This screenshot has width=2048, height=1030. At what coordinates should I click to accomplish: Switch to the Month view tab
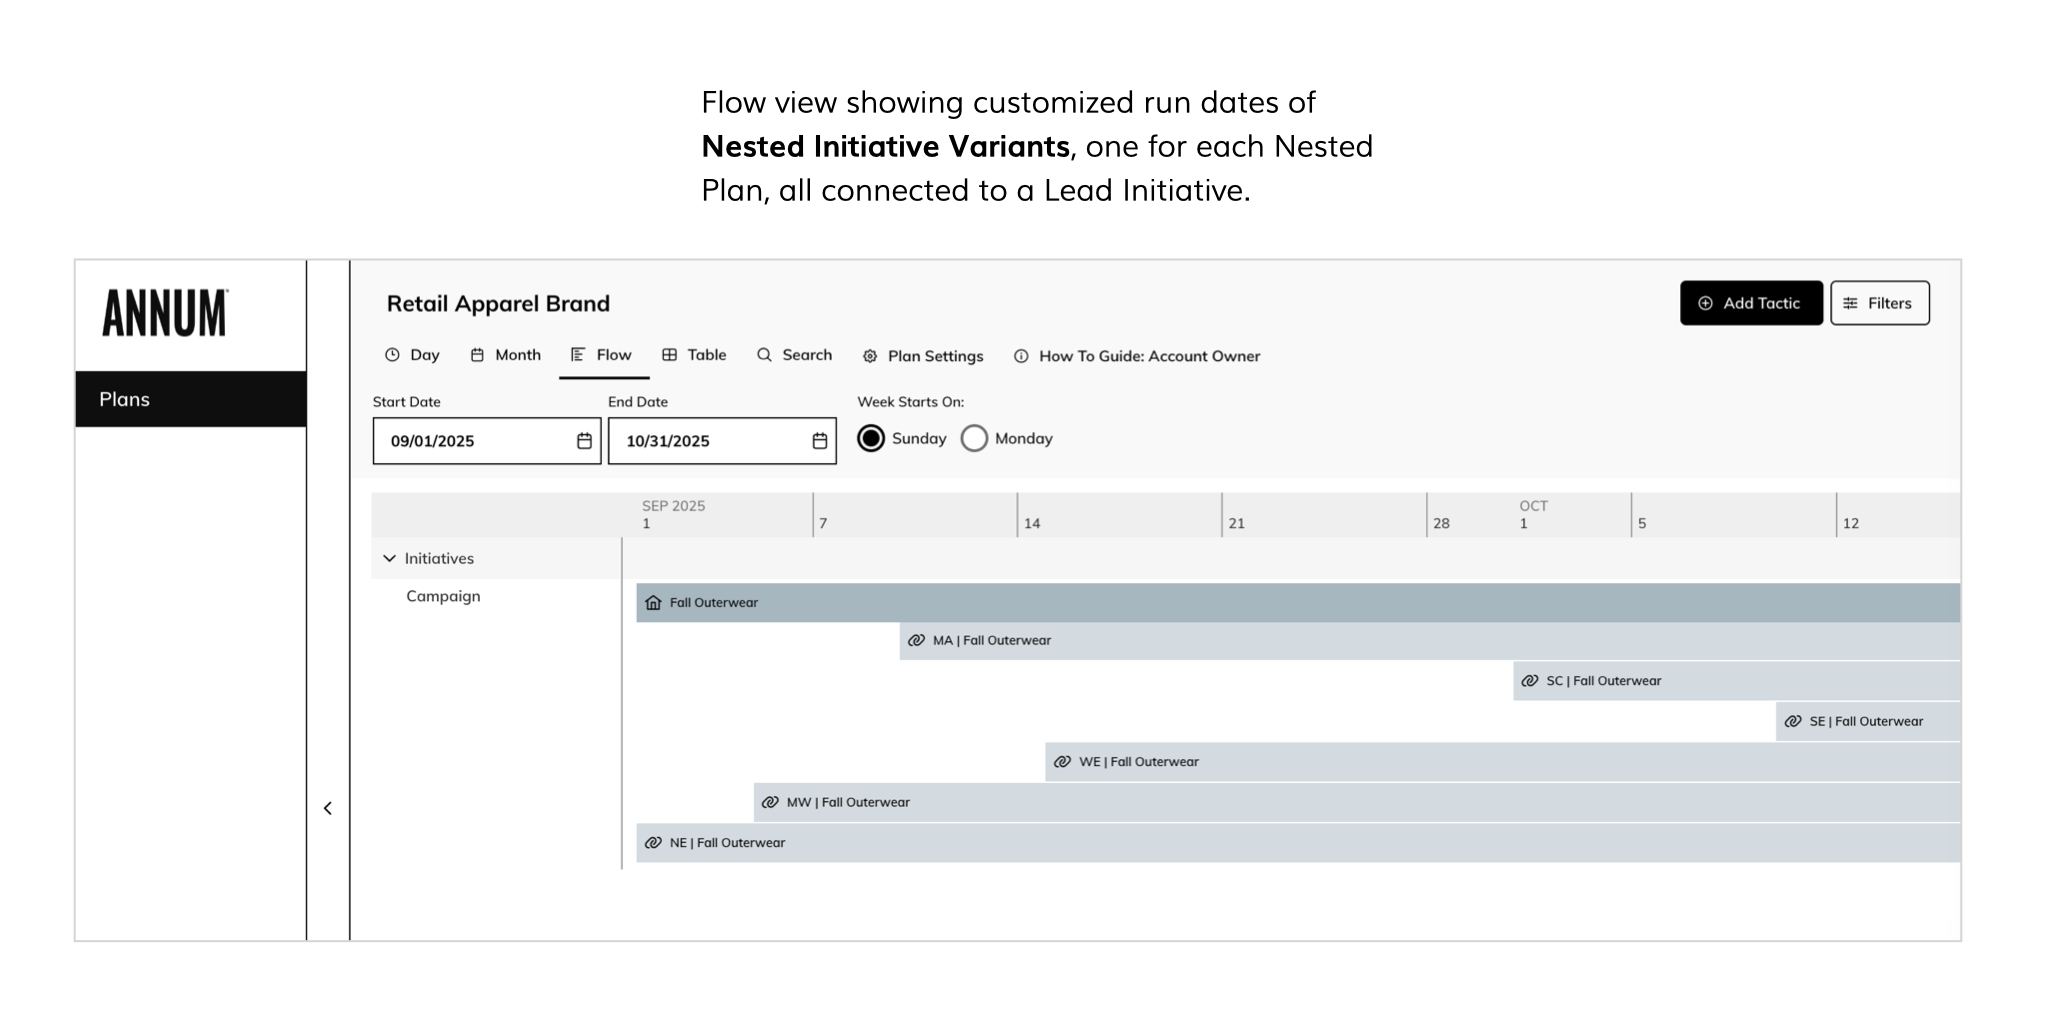click(x=506, y=355)
